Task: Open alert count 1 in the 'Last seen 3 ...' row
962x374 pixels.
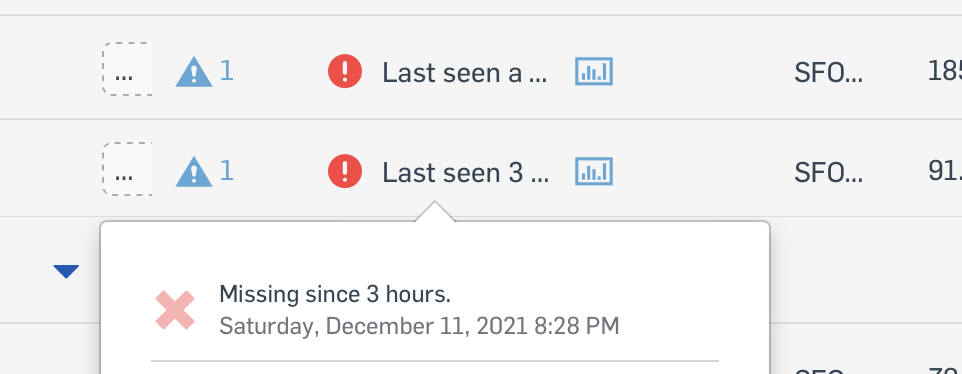Action: pyautogui.click(x=226, y=170)
